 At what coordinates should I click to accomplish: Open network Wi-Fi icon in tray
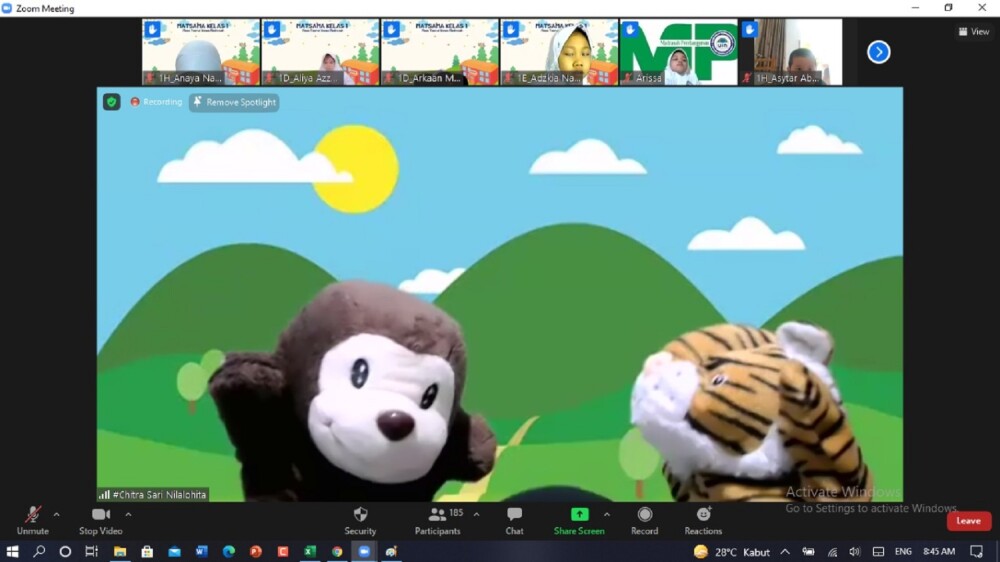pyautogui.click(x=832, y=552)
